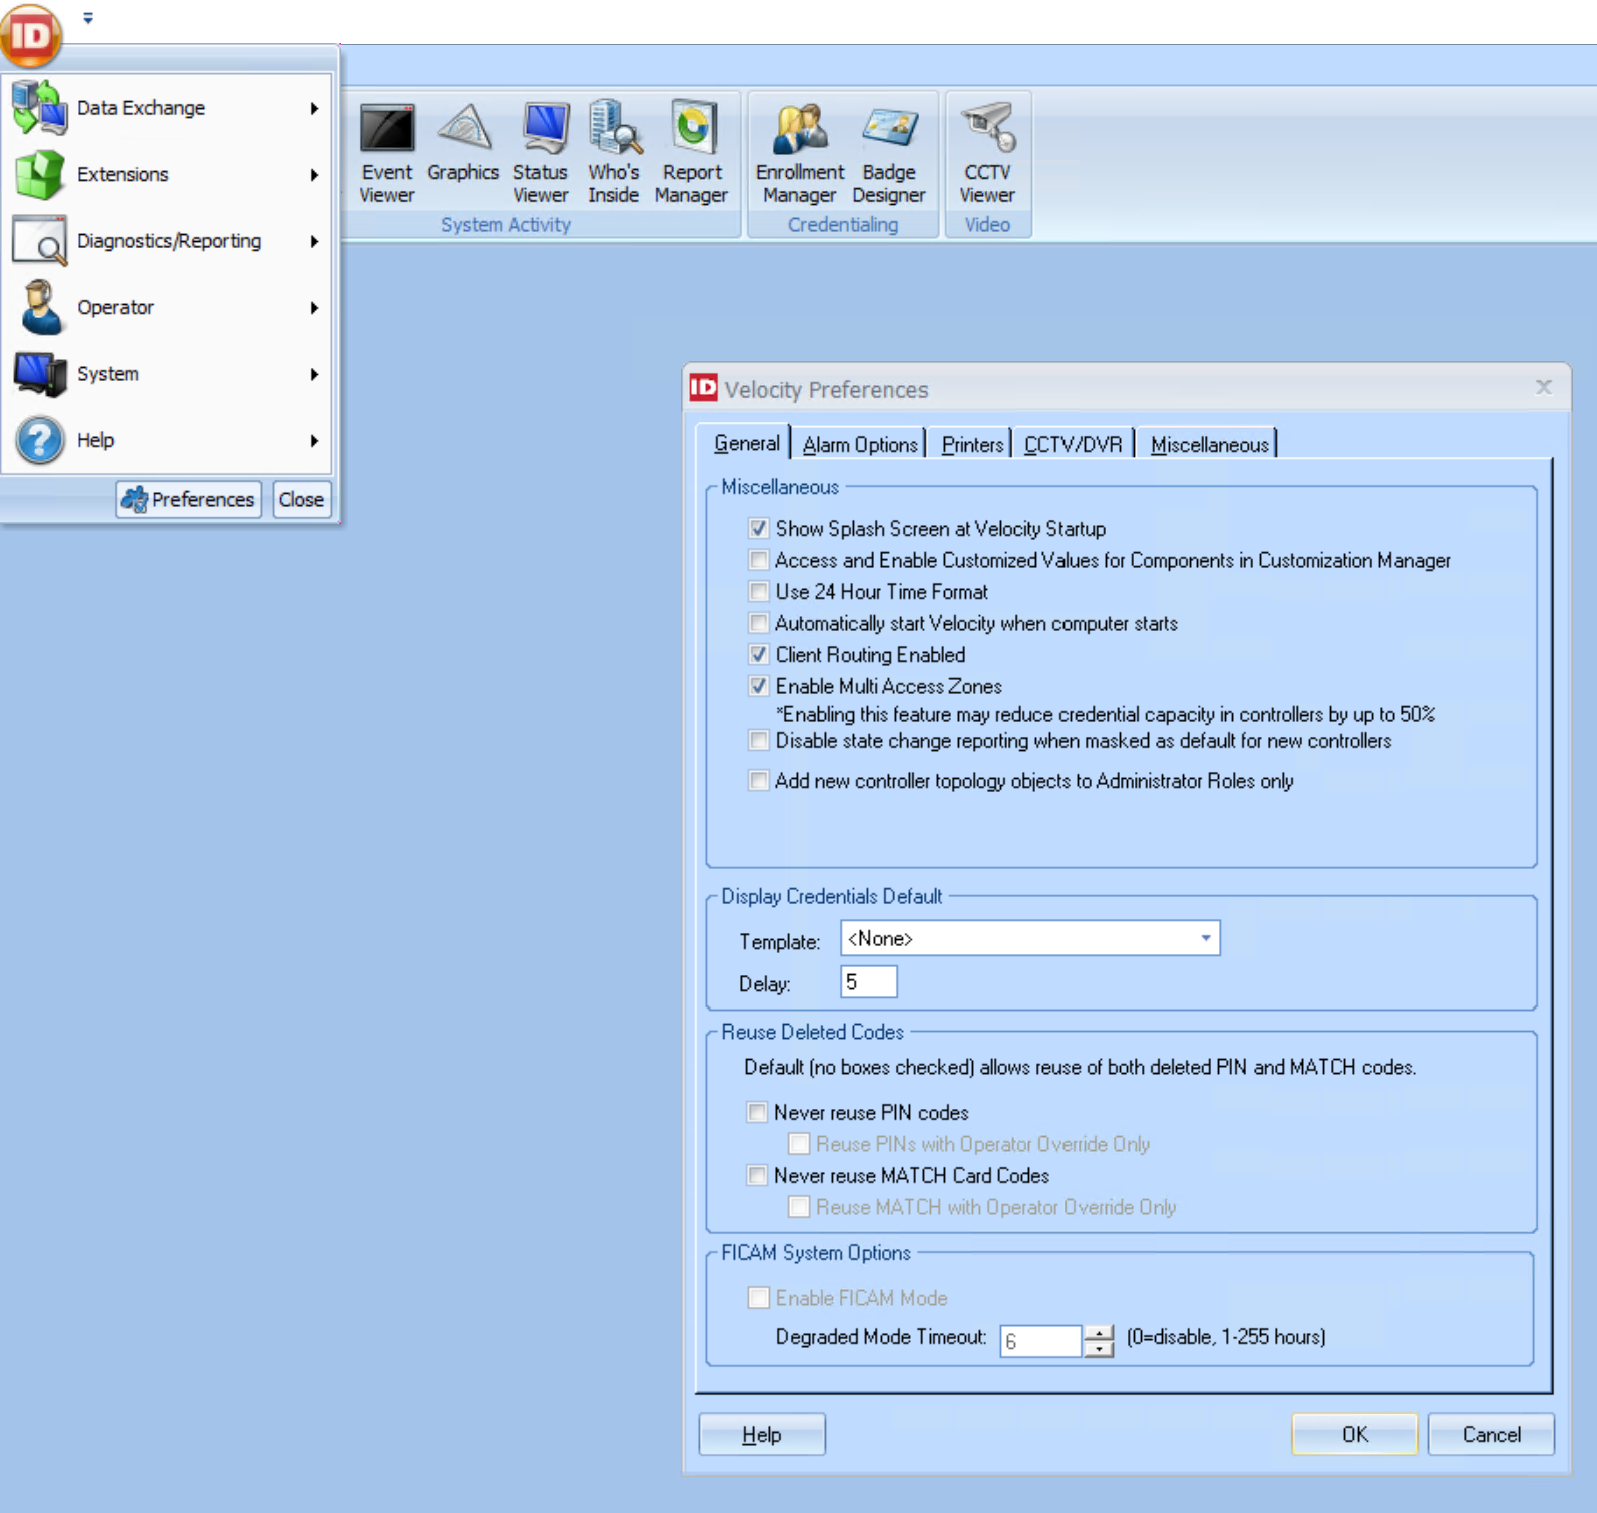
Task: Open the Report Manager
Action: coord(692,155)
